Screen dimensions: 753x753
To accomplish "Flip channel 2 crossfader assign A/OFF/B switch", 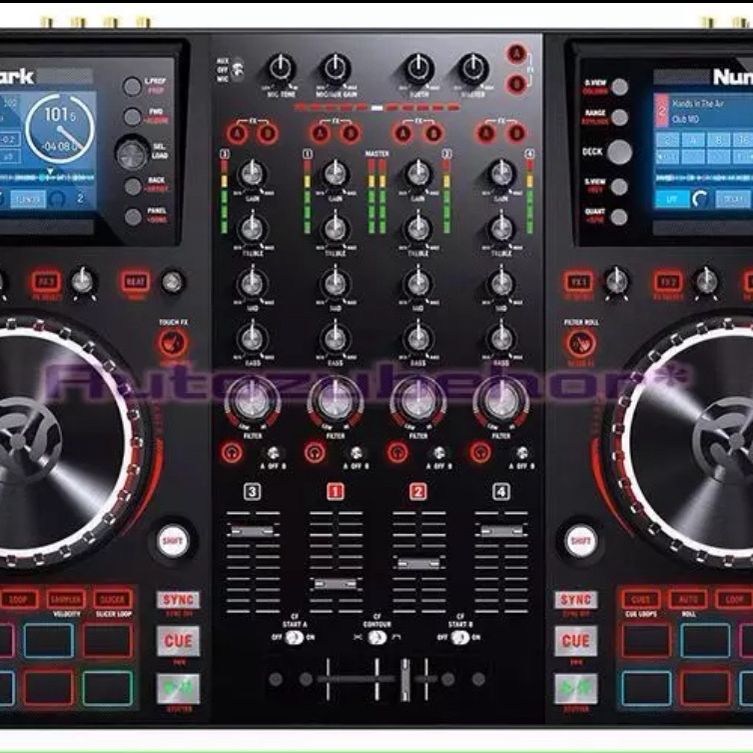I will pyautogui.click(x=438, y=452).
